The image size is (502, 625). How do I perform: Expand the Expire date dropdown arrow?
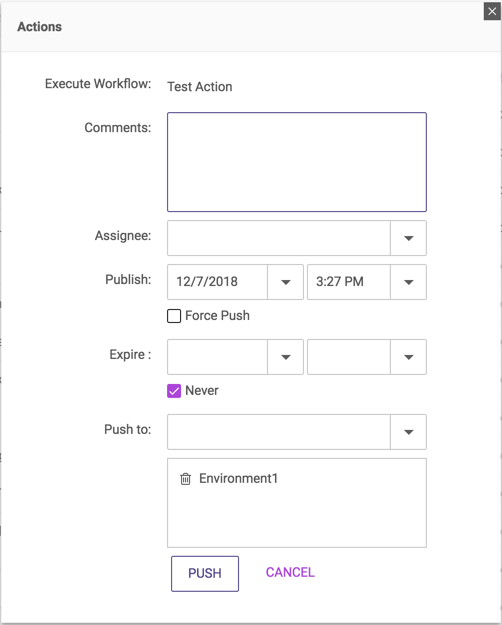[x=285, y=357]
